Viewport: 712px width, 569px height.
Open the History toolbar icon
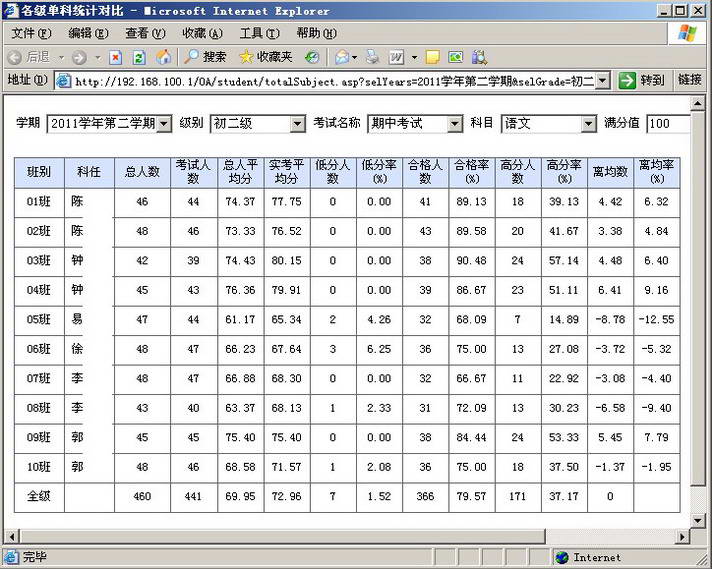[x=312, y=57]
